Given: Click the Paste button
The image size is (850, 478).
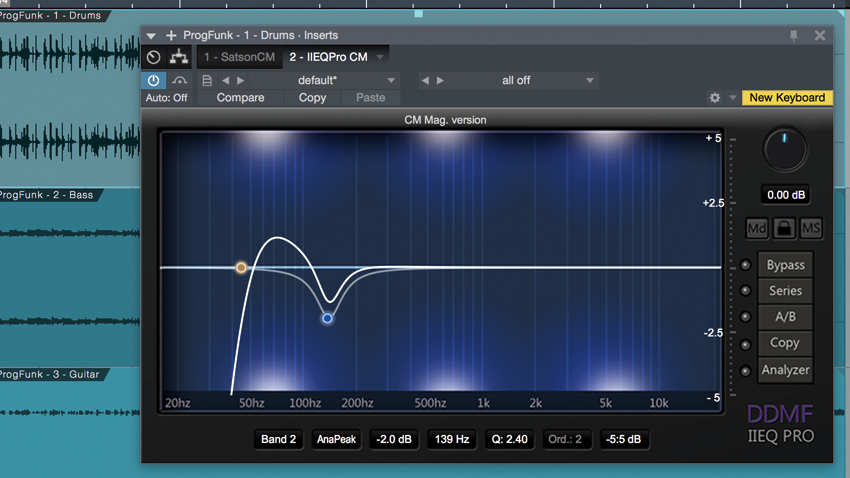Looking at the screenshot, I should (x=371, y=98).
